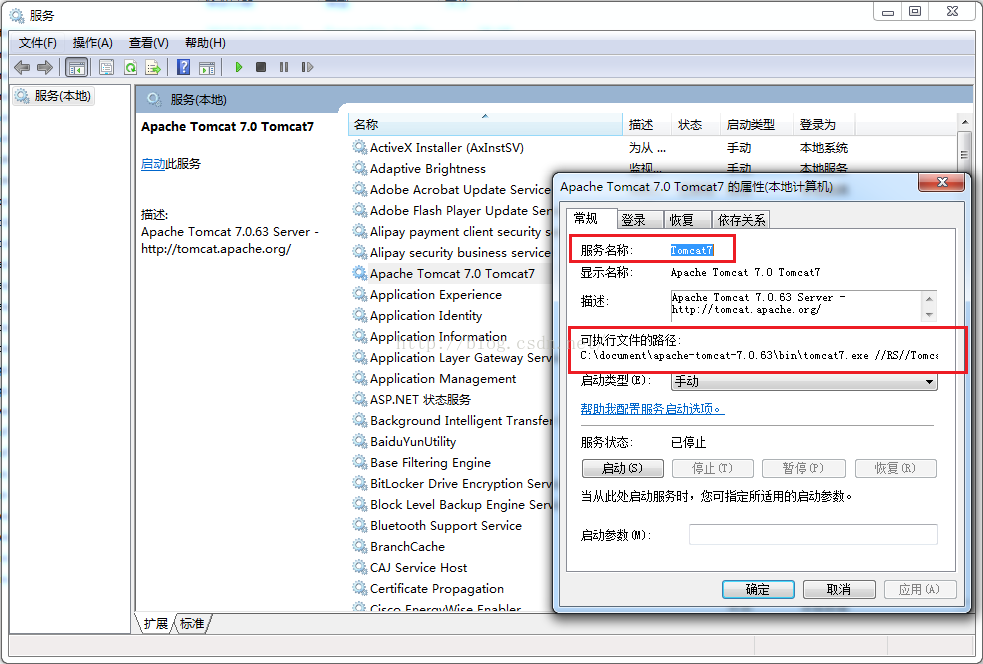Image resolution: width=983 pixels, height=664 pixels.
Task: Sort list by 描述 column header
Action: 646,124
